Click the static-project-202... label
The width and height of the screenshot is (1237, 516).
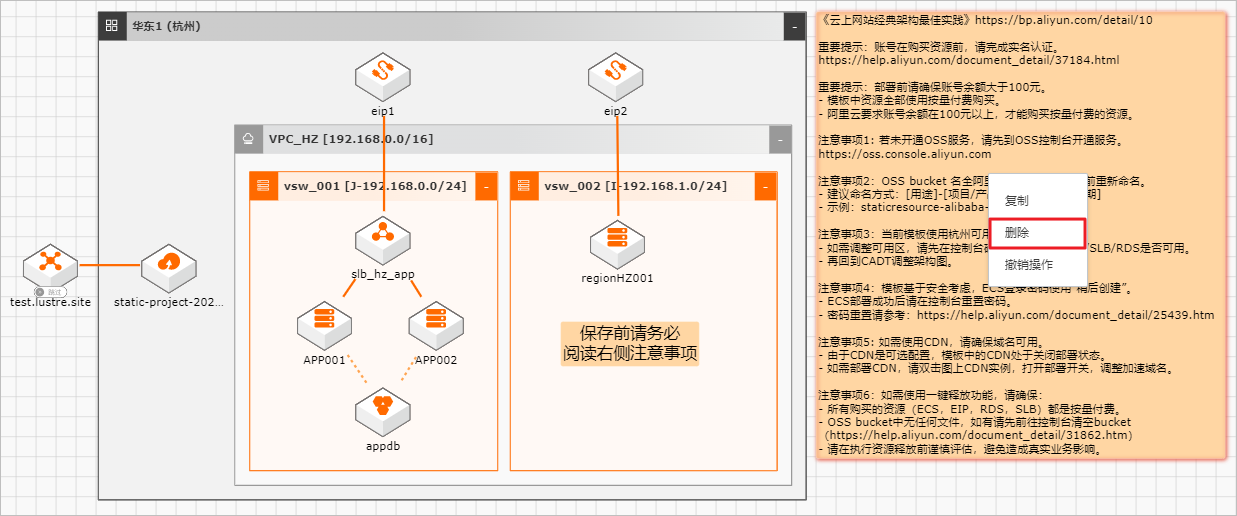[168, 301]
